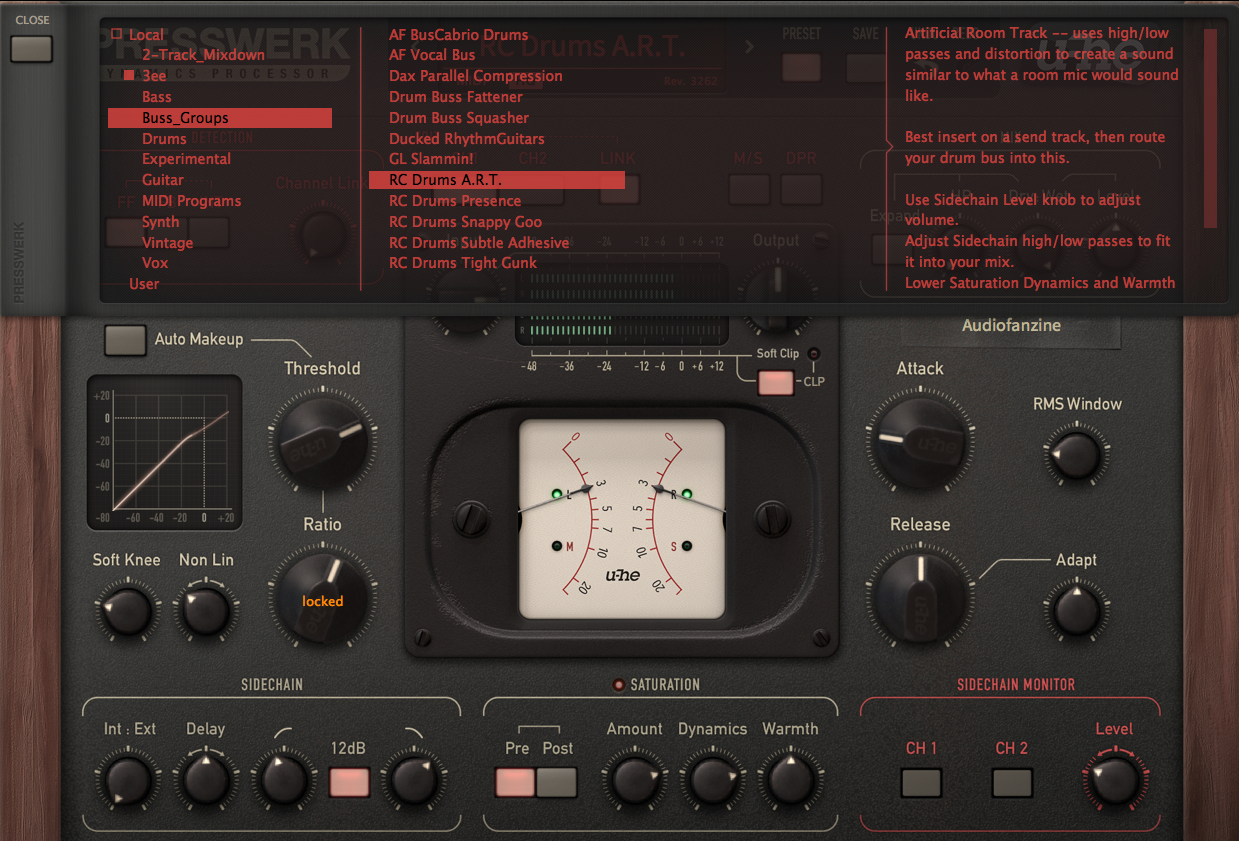
Task: Click the Int : Ext sidechain knob
Action: pos(127,780)
